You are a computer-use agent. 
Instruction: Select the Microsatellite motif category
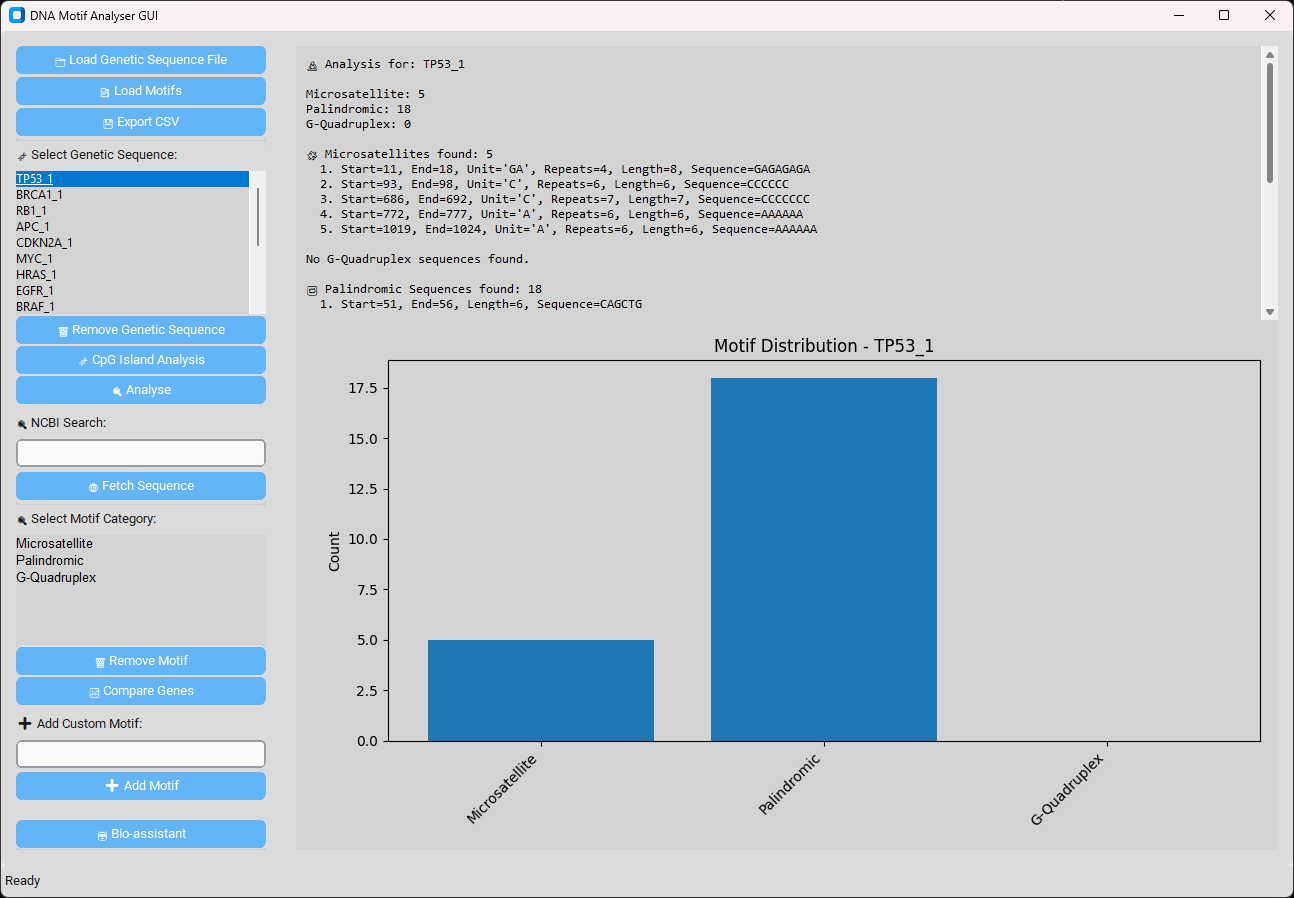click(x=55, y=544)
